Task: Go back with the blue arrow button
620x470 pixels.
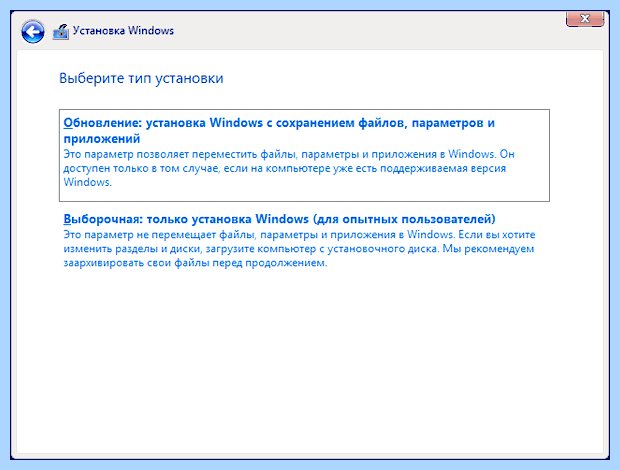Action: pyautogui.click(x=33, y=31)
